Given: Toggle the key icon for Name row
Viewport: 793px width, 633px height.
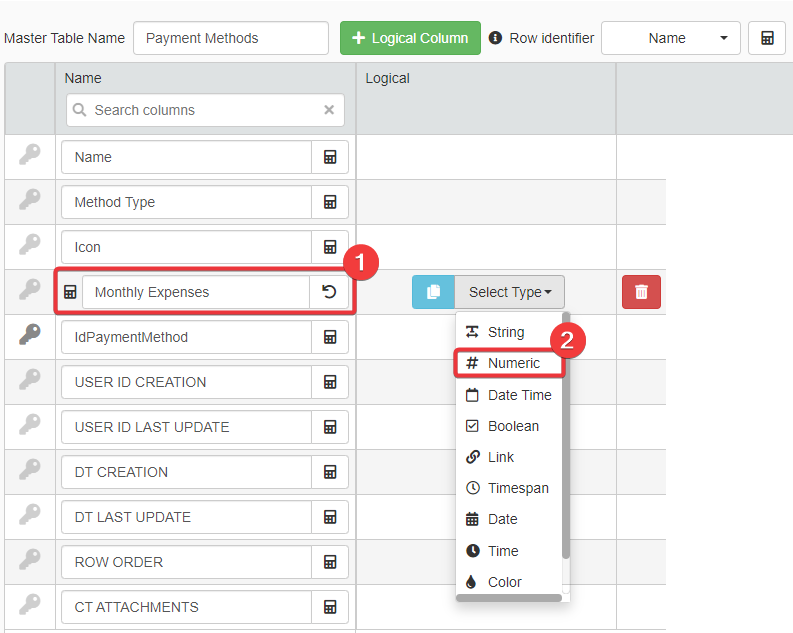Looking at the screenshot, I should point(30,156).
